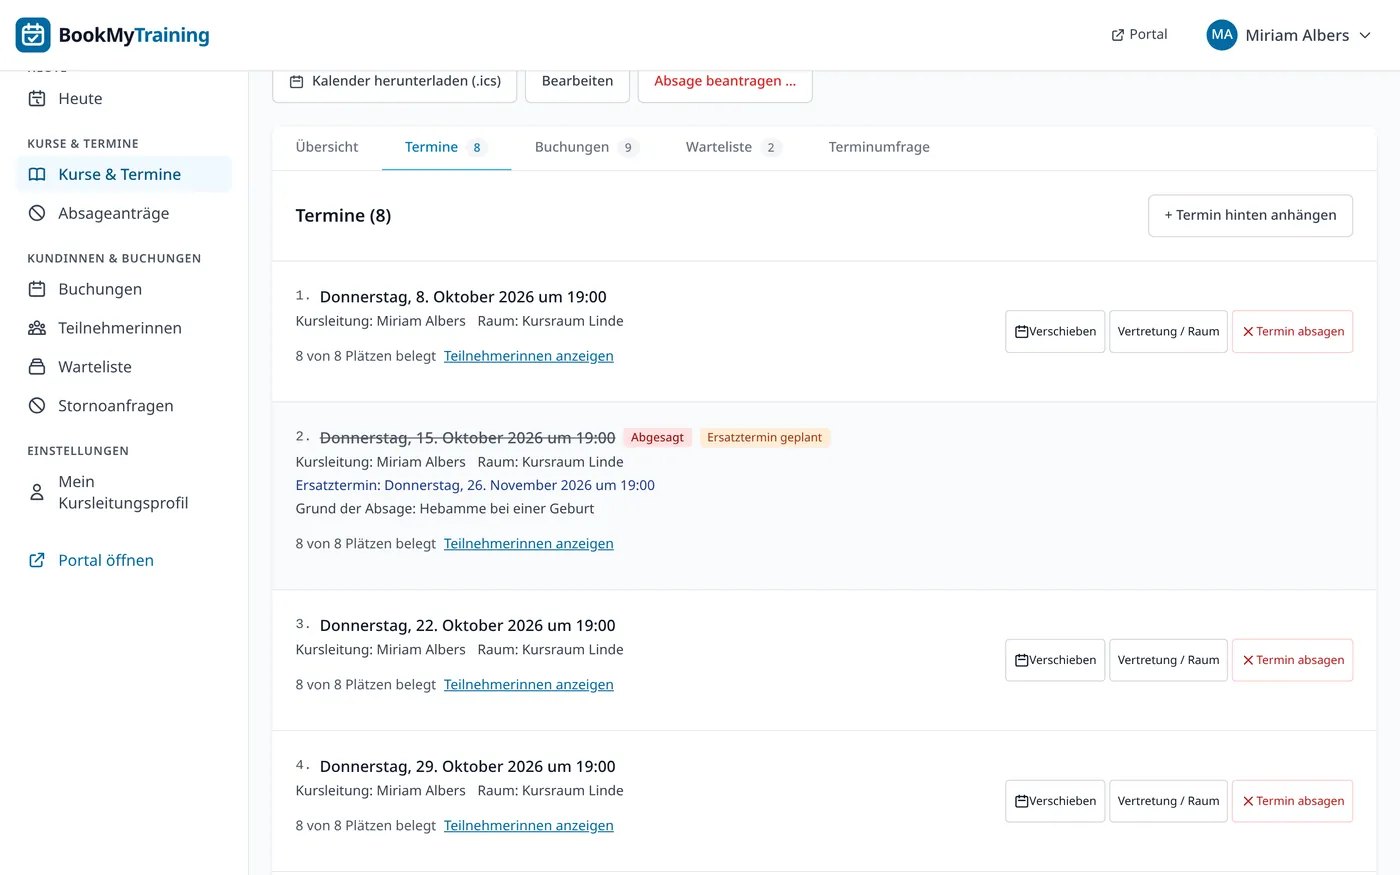Click the external-link icon beside top Portal

[x=1118, y=35]
